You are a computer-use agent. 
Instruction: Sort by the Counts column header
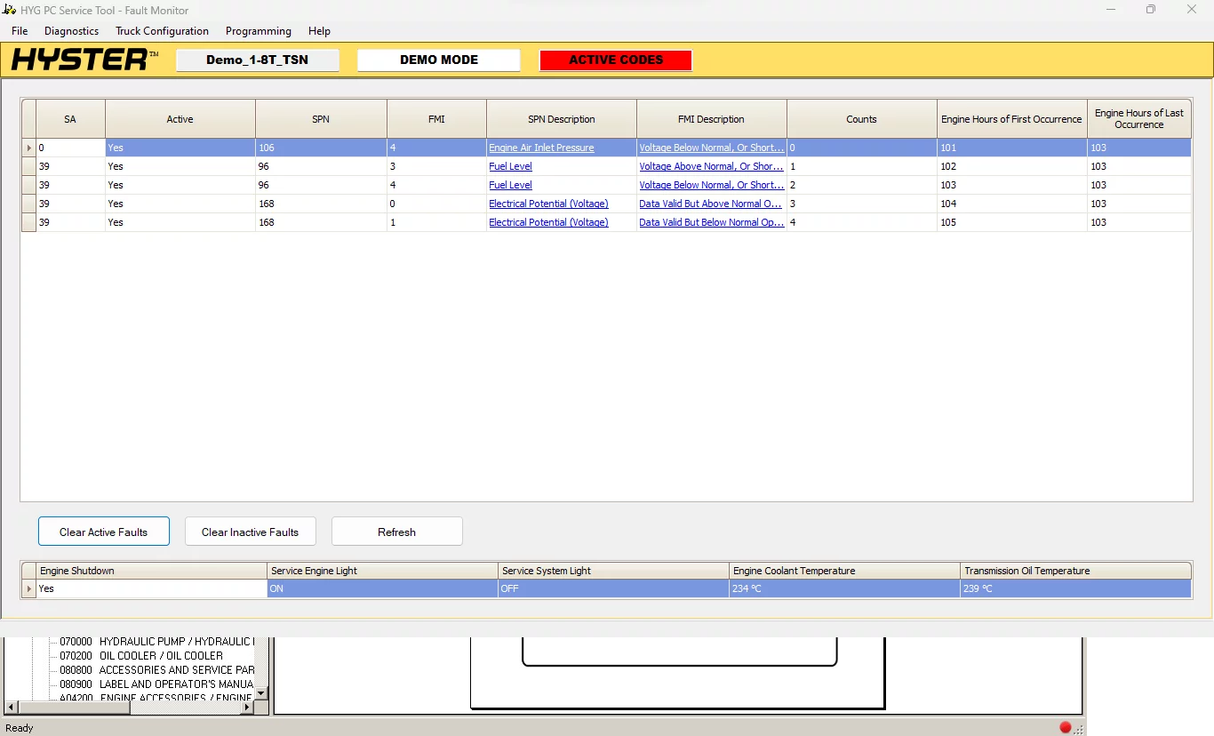click(861, 119)
